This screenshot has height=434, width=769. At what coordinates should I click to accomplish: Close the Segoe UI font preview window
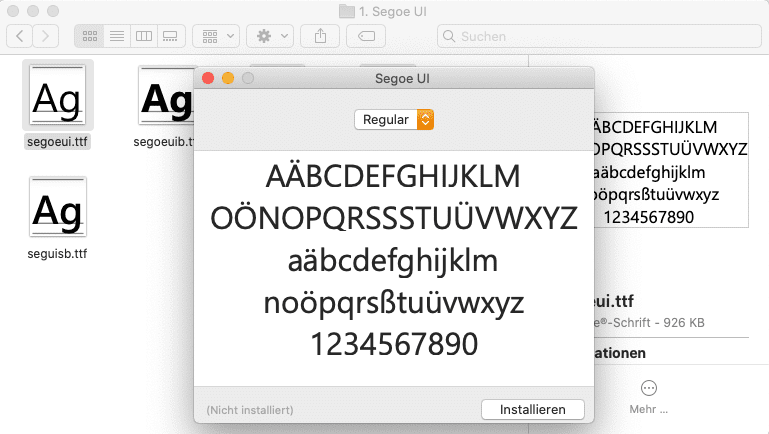pos(208,78)
